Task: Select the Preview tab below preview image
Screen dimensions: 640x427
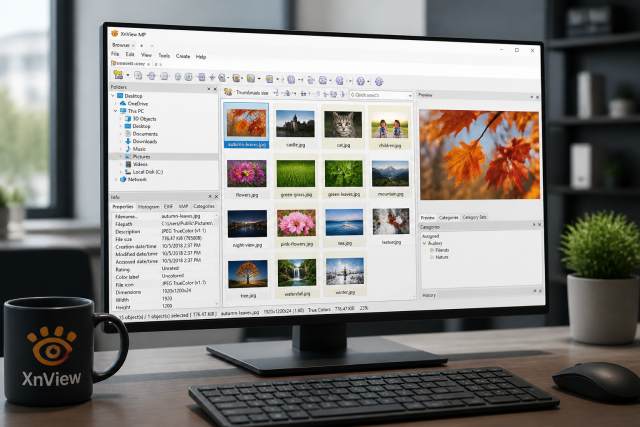Action: pyautogui.click(x=427, y=218)
